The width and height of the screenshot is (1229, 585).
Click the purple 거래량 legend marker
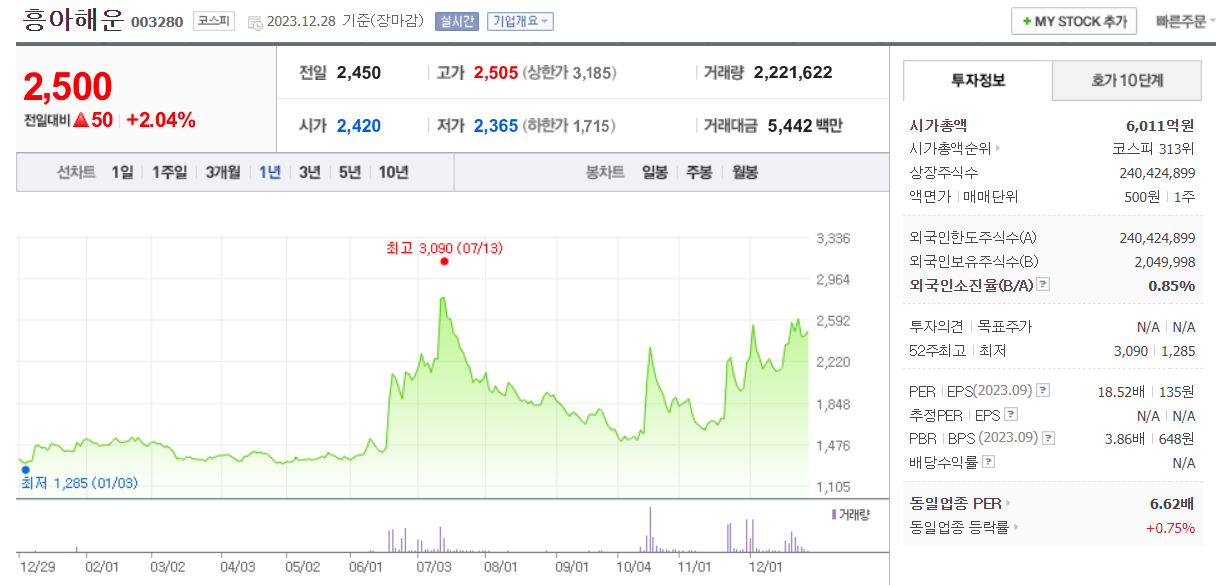pyautogui.click(x=834, y=514)
